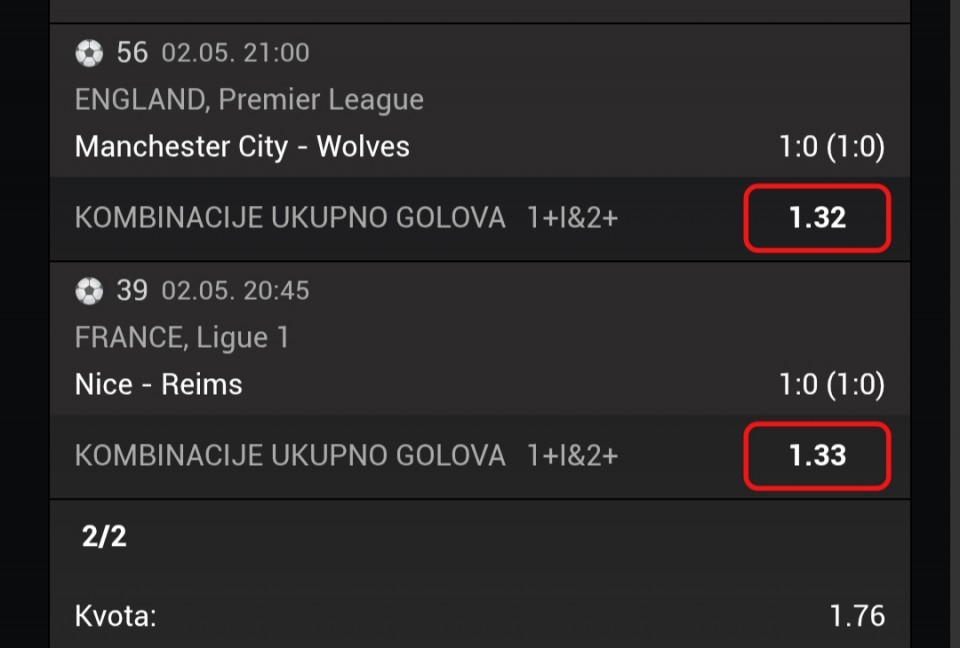Viewport: 960px width, 648px height.
Task: Click the Nice - Reims score 1:0 (1:0)
Action: 831,385
